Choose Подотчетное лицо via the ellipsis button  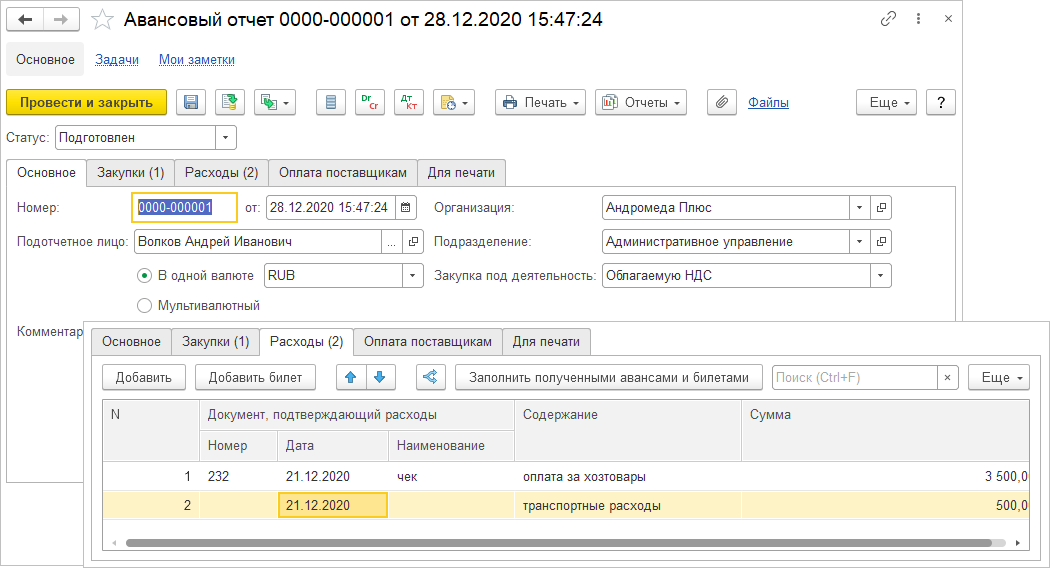392,241
